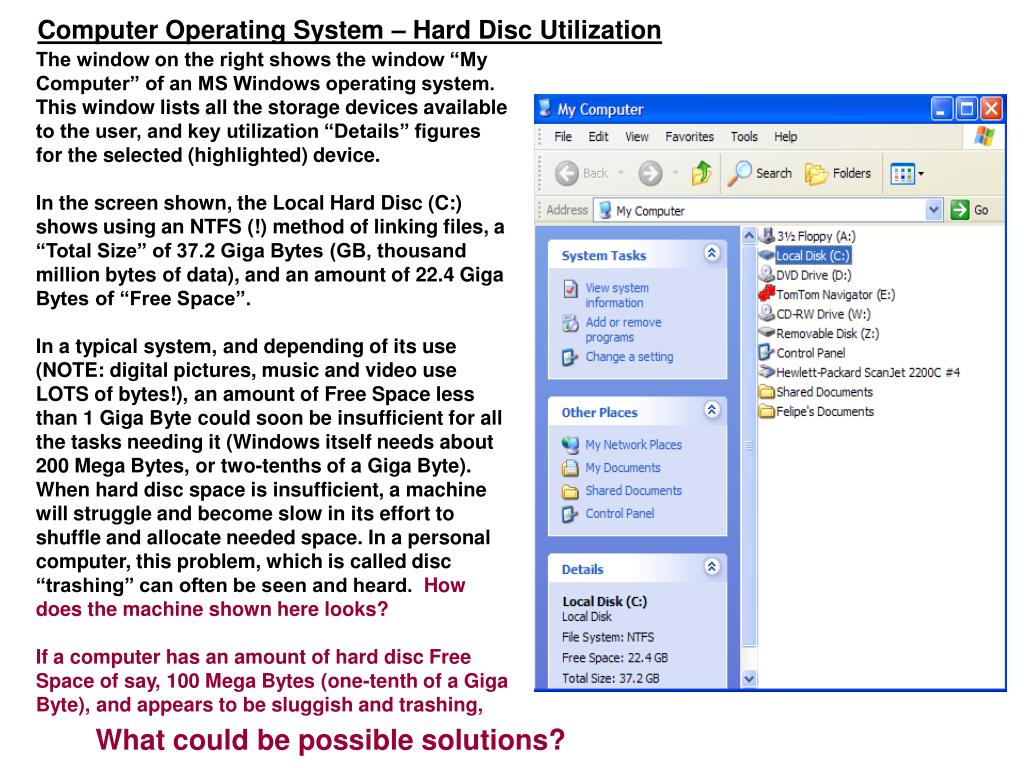This screenshot has width=1024, height=768.
Task: Click the 'Free Space: 22.4 GB' text
Action: pos(615,658)
